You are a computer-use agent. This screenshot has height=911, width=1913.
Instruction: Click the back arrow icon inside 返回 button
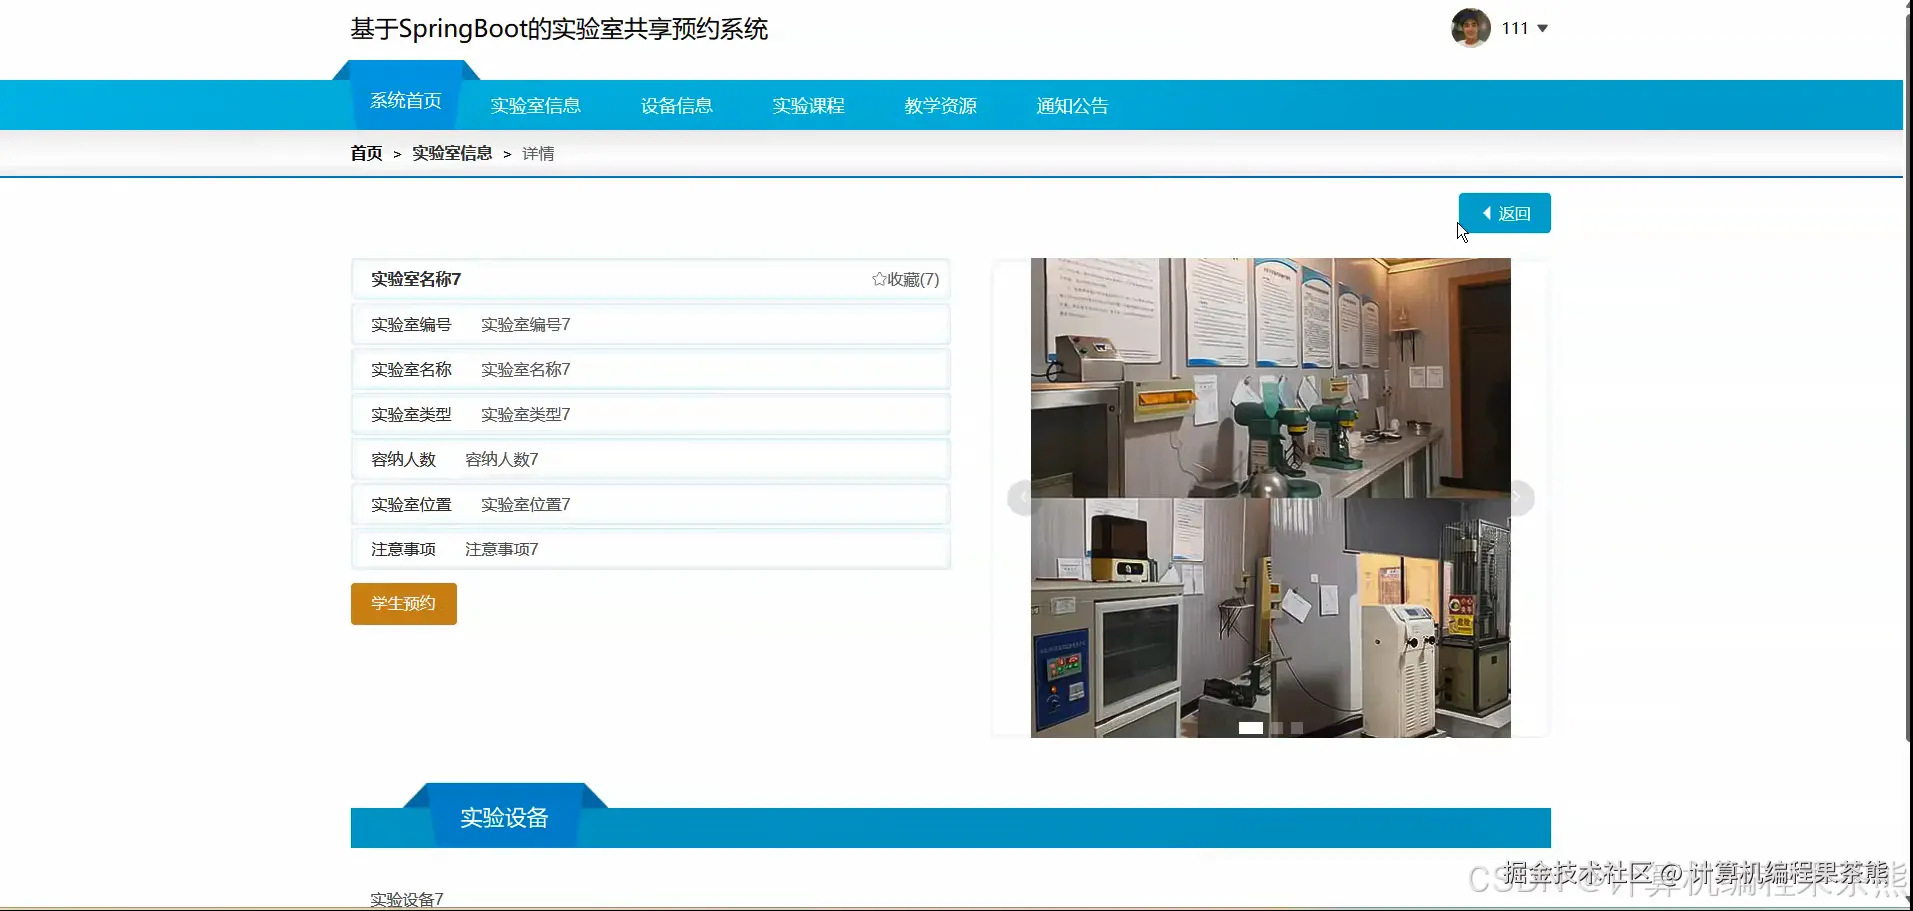[1489, 213]
